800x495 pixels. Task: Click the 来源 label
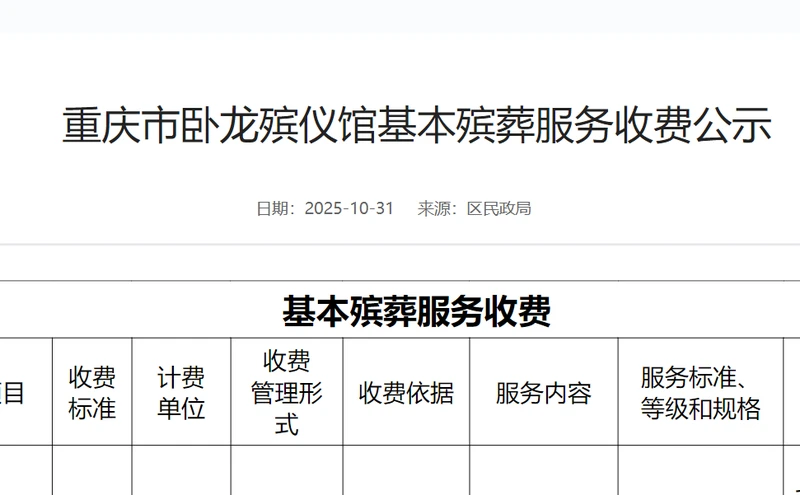pos(434,209)
